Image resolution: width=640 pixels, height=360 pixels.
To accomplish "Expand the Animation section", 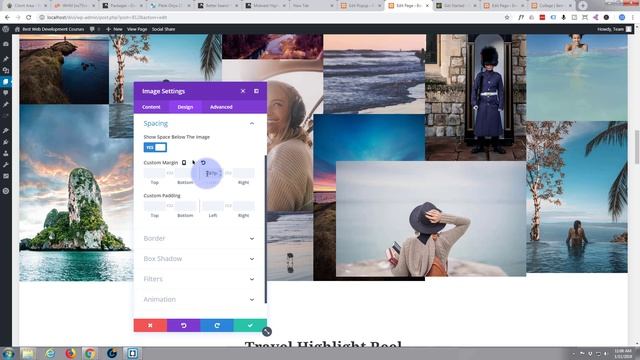I will (200, 299).
